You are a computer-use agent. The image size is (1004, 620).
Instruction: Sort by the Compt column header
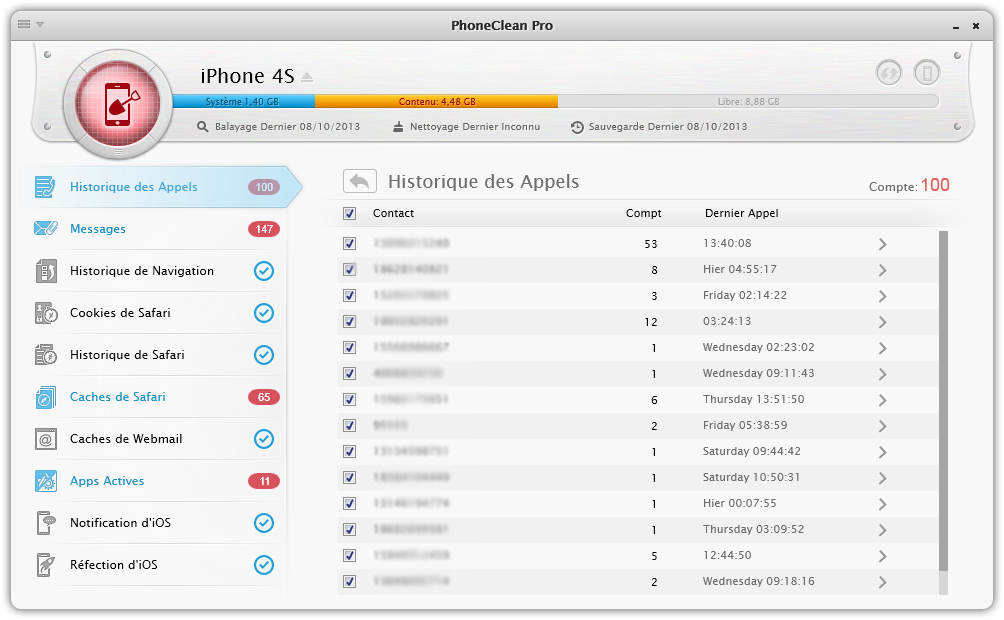pos(644,213)
